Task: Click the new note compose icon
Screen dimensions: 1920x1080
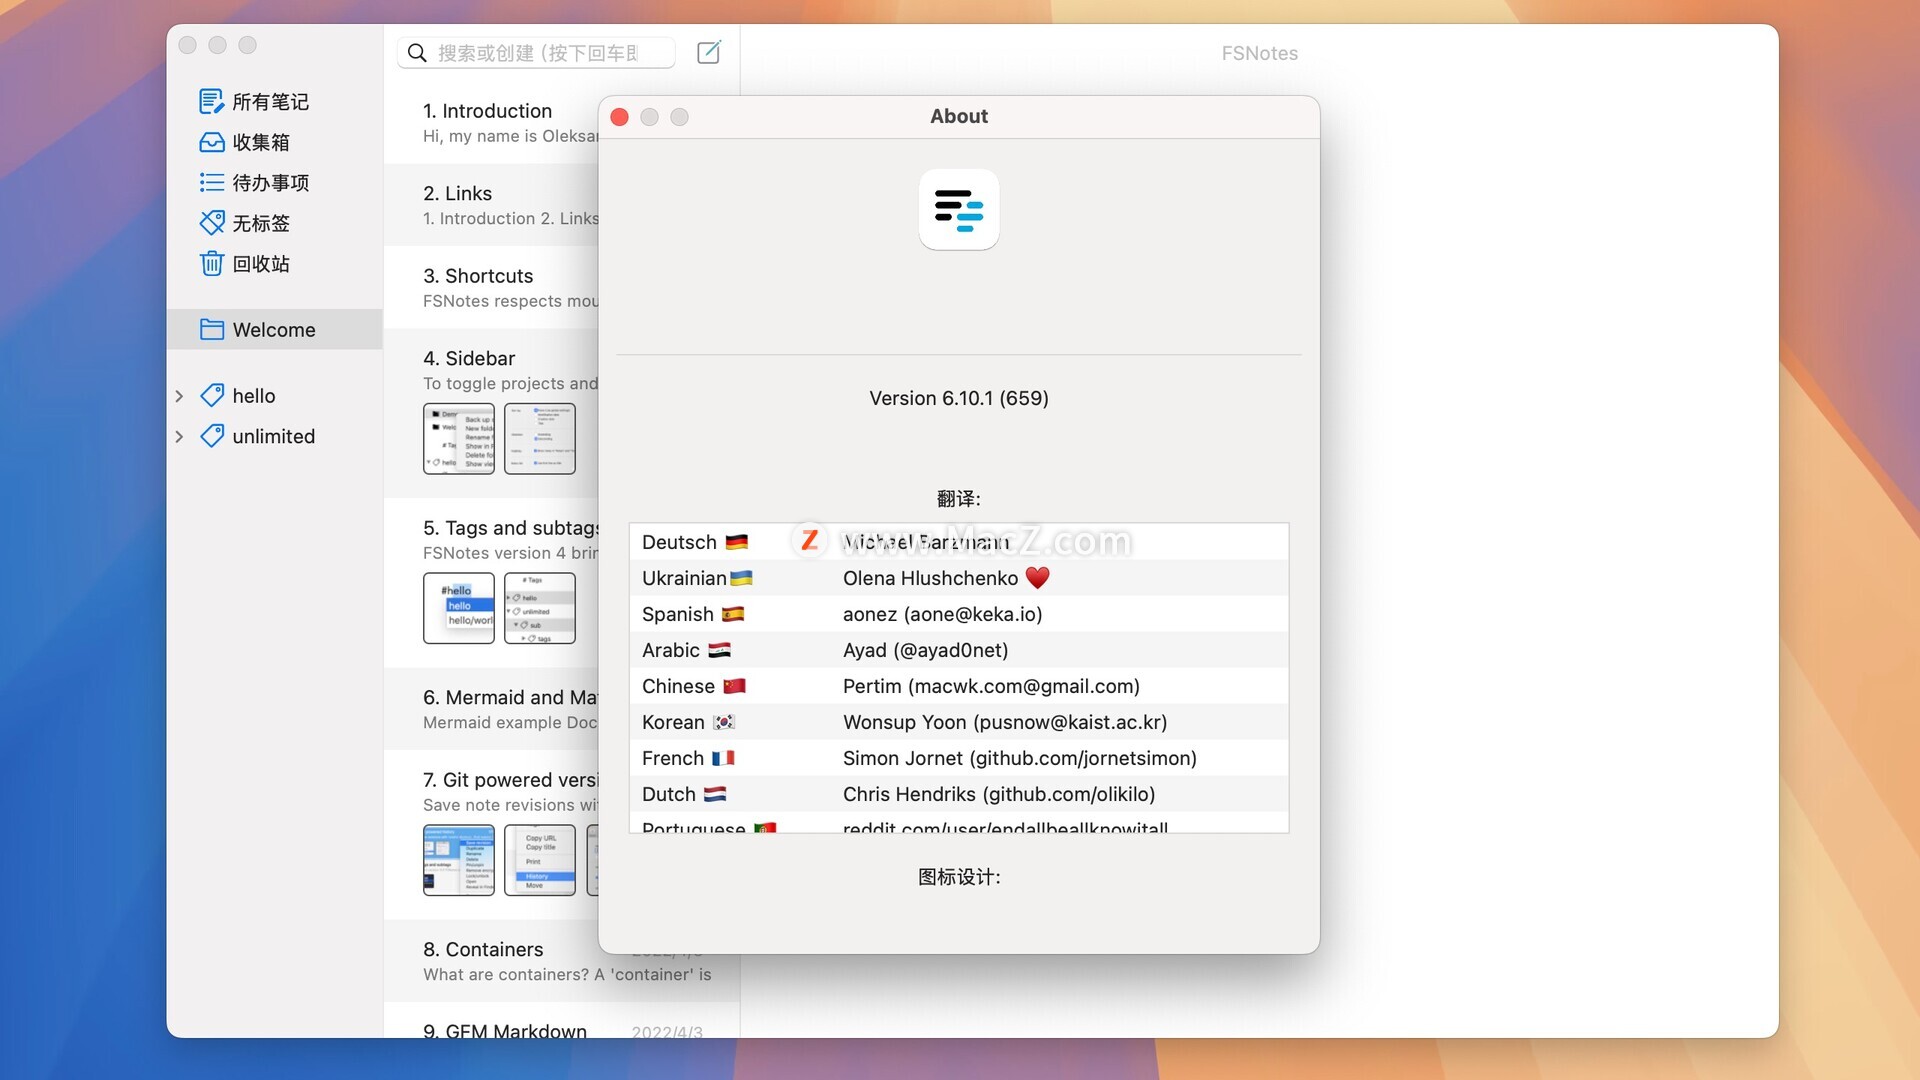Action: coord(708,52)
